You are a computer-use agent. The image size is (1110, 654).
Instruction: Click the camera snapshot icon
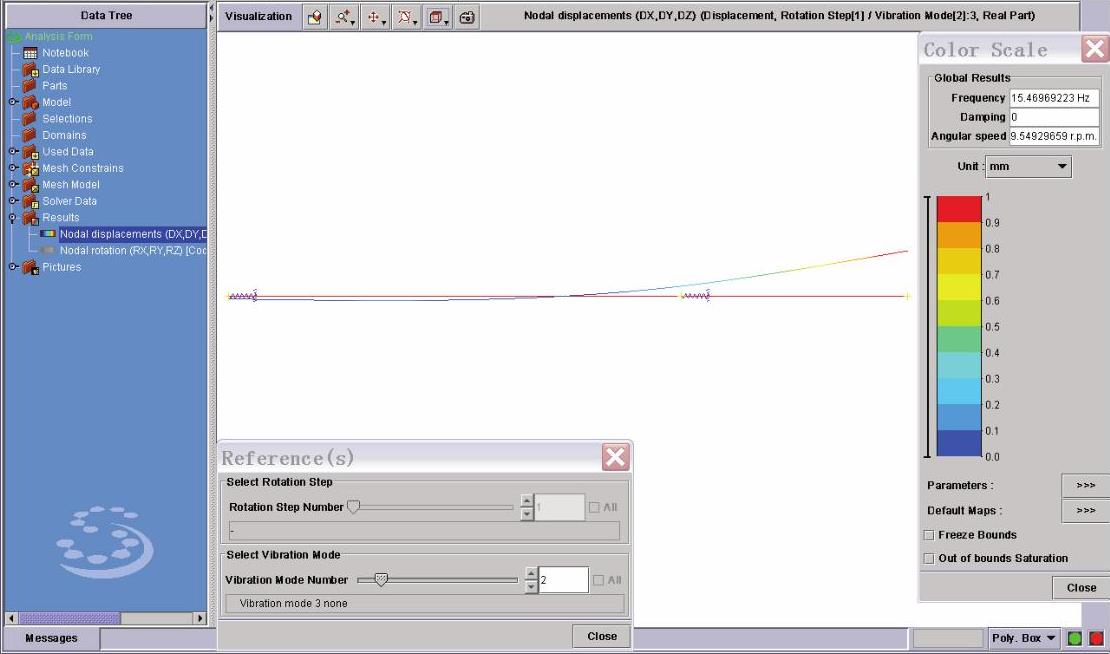[x=467, y=16]
